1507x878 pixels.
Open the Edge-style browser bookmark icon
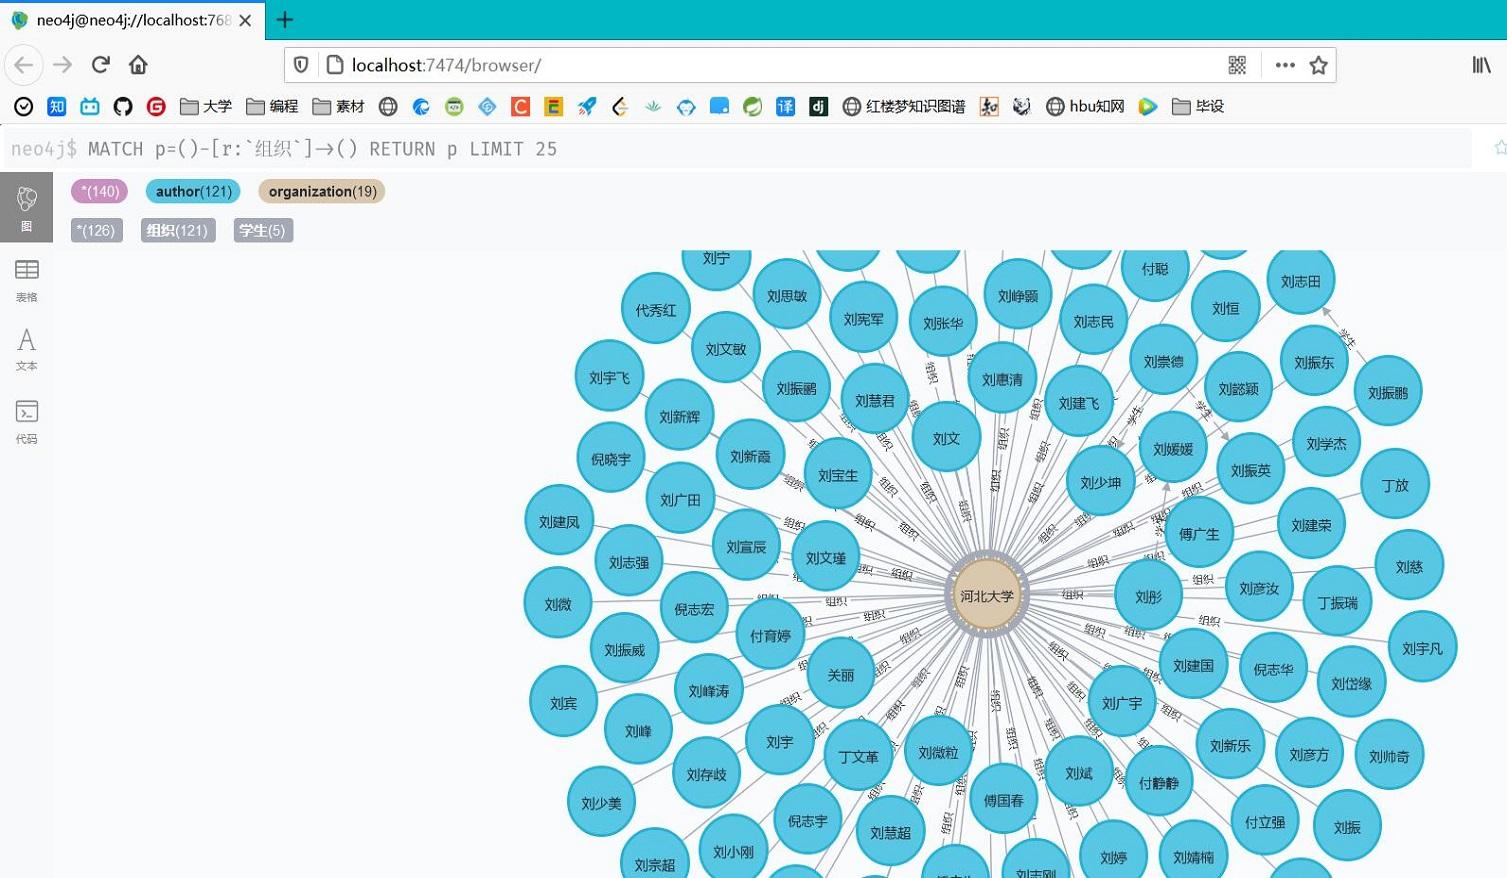click(421, 106)
